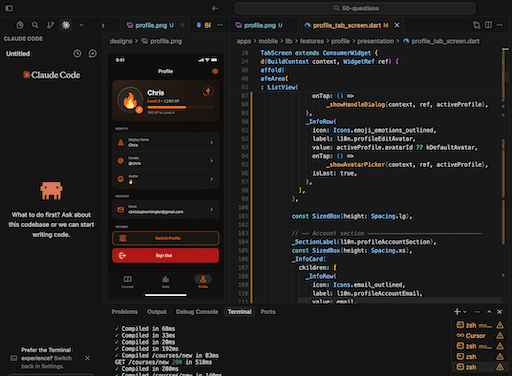Maximize the panel with the chevron up

489,312
